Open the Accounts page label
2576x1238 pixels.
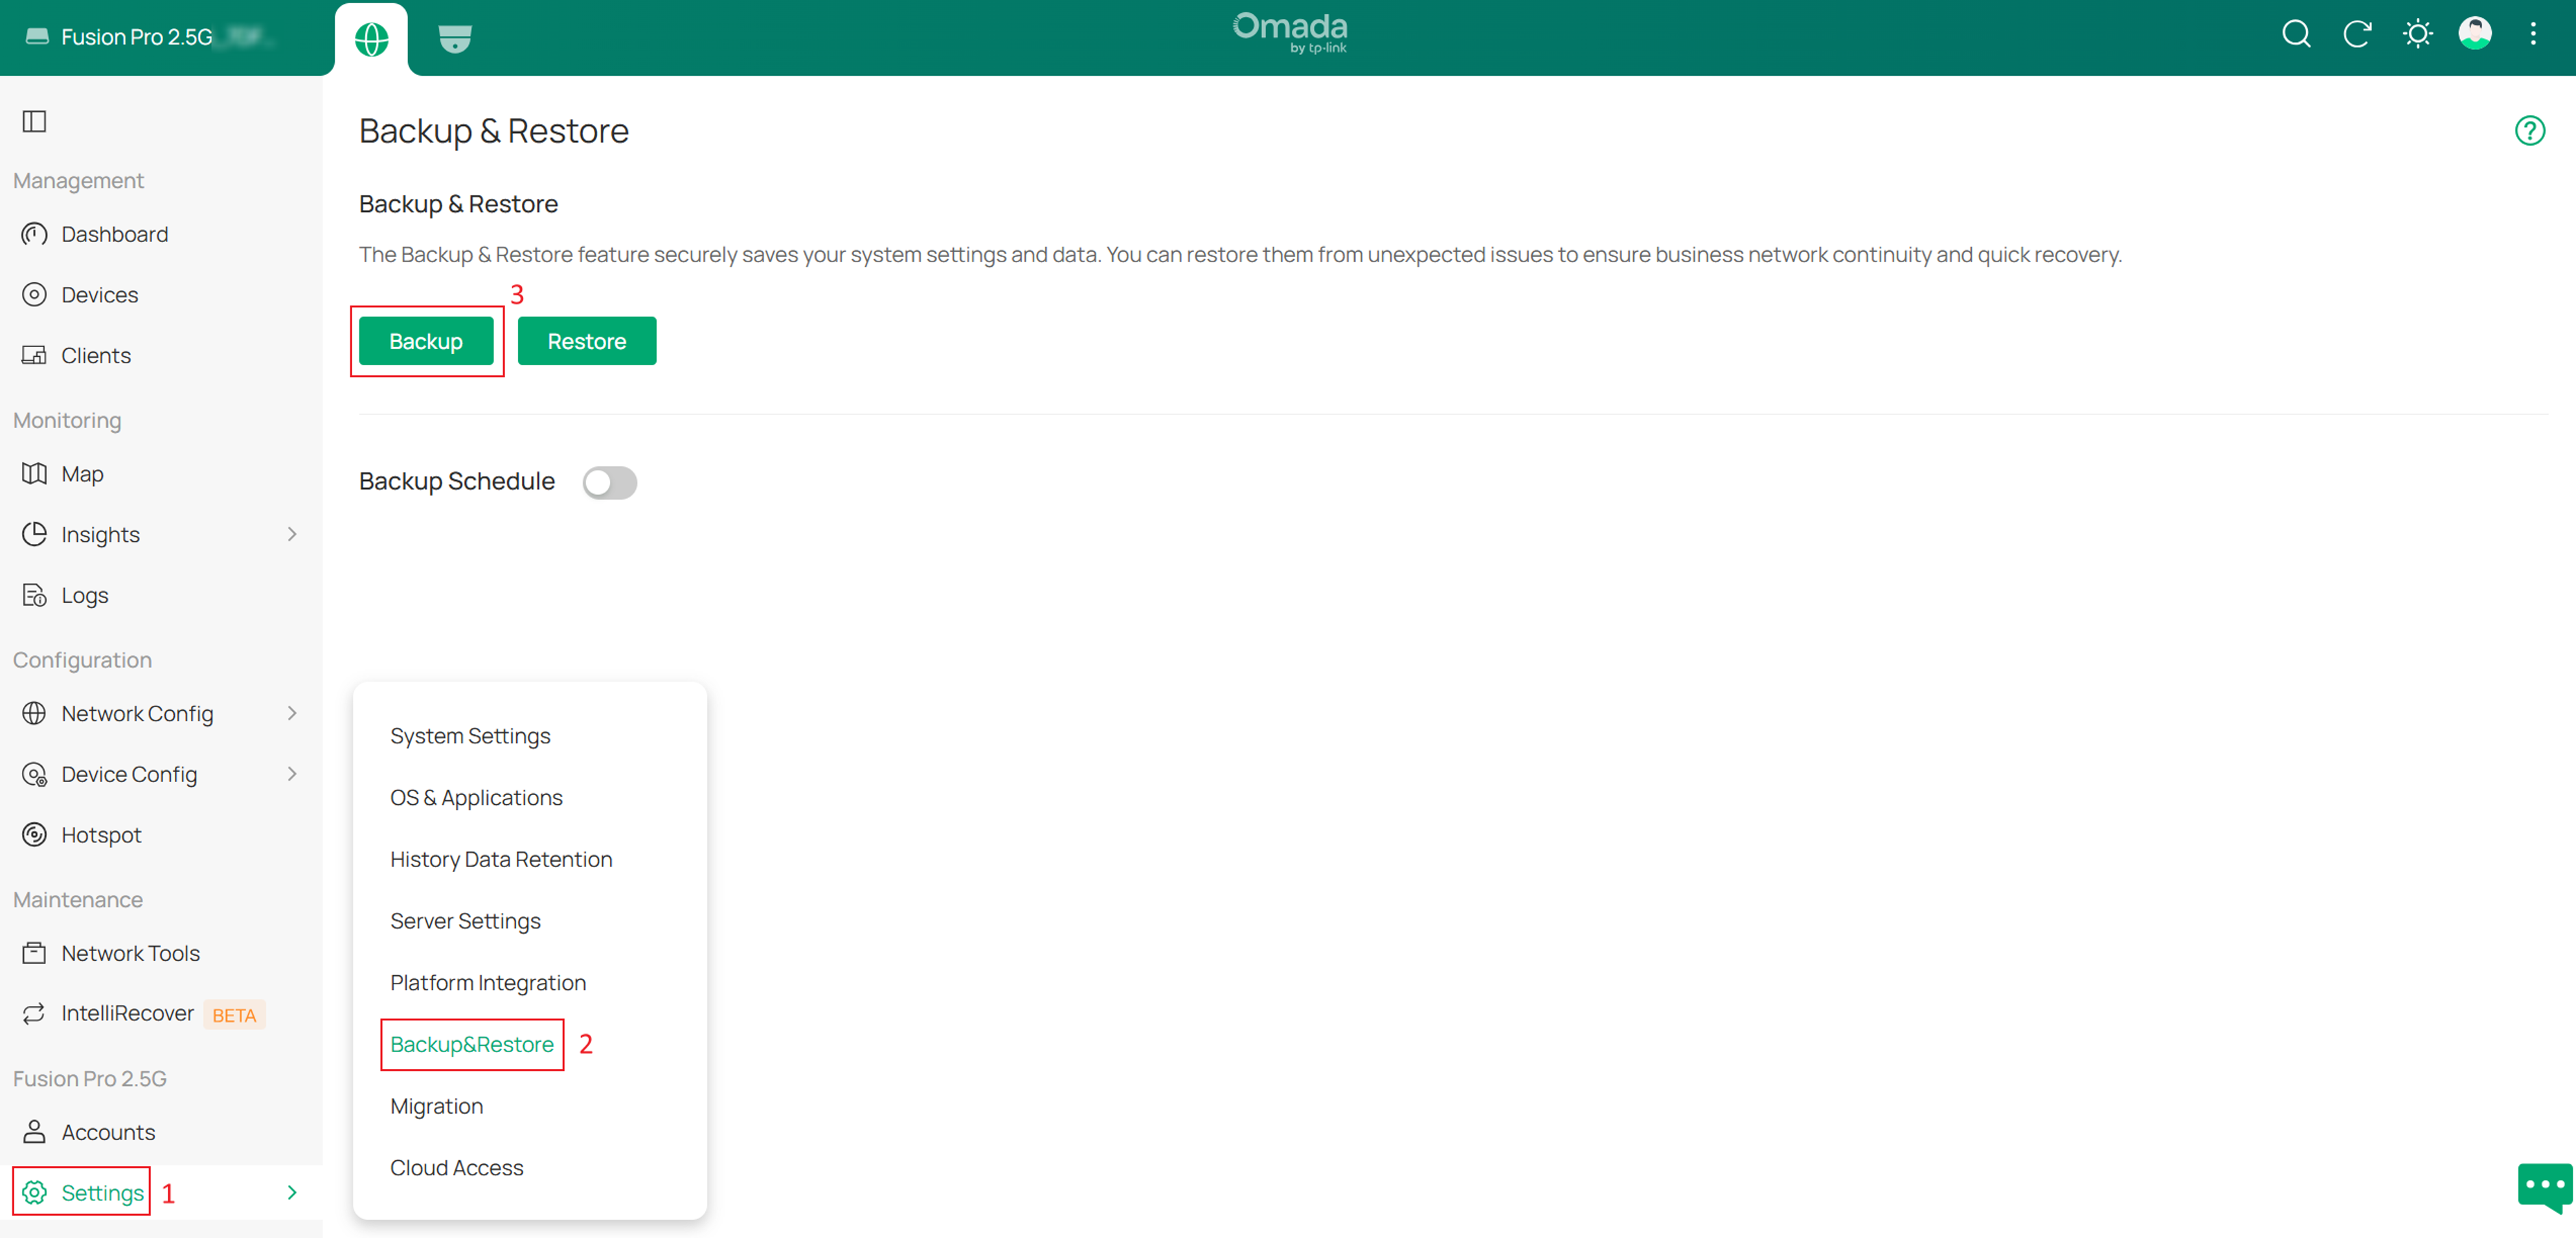click(x=108, y=1132)
